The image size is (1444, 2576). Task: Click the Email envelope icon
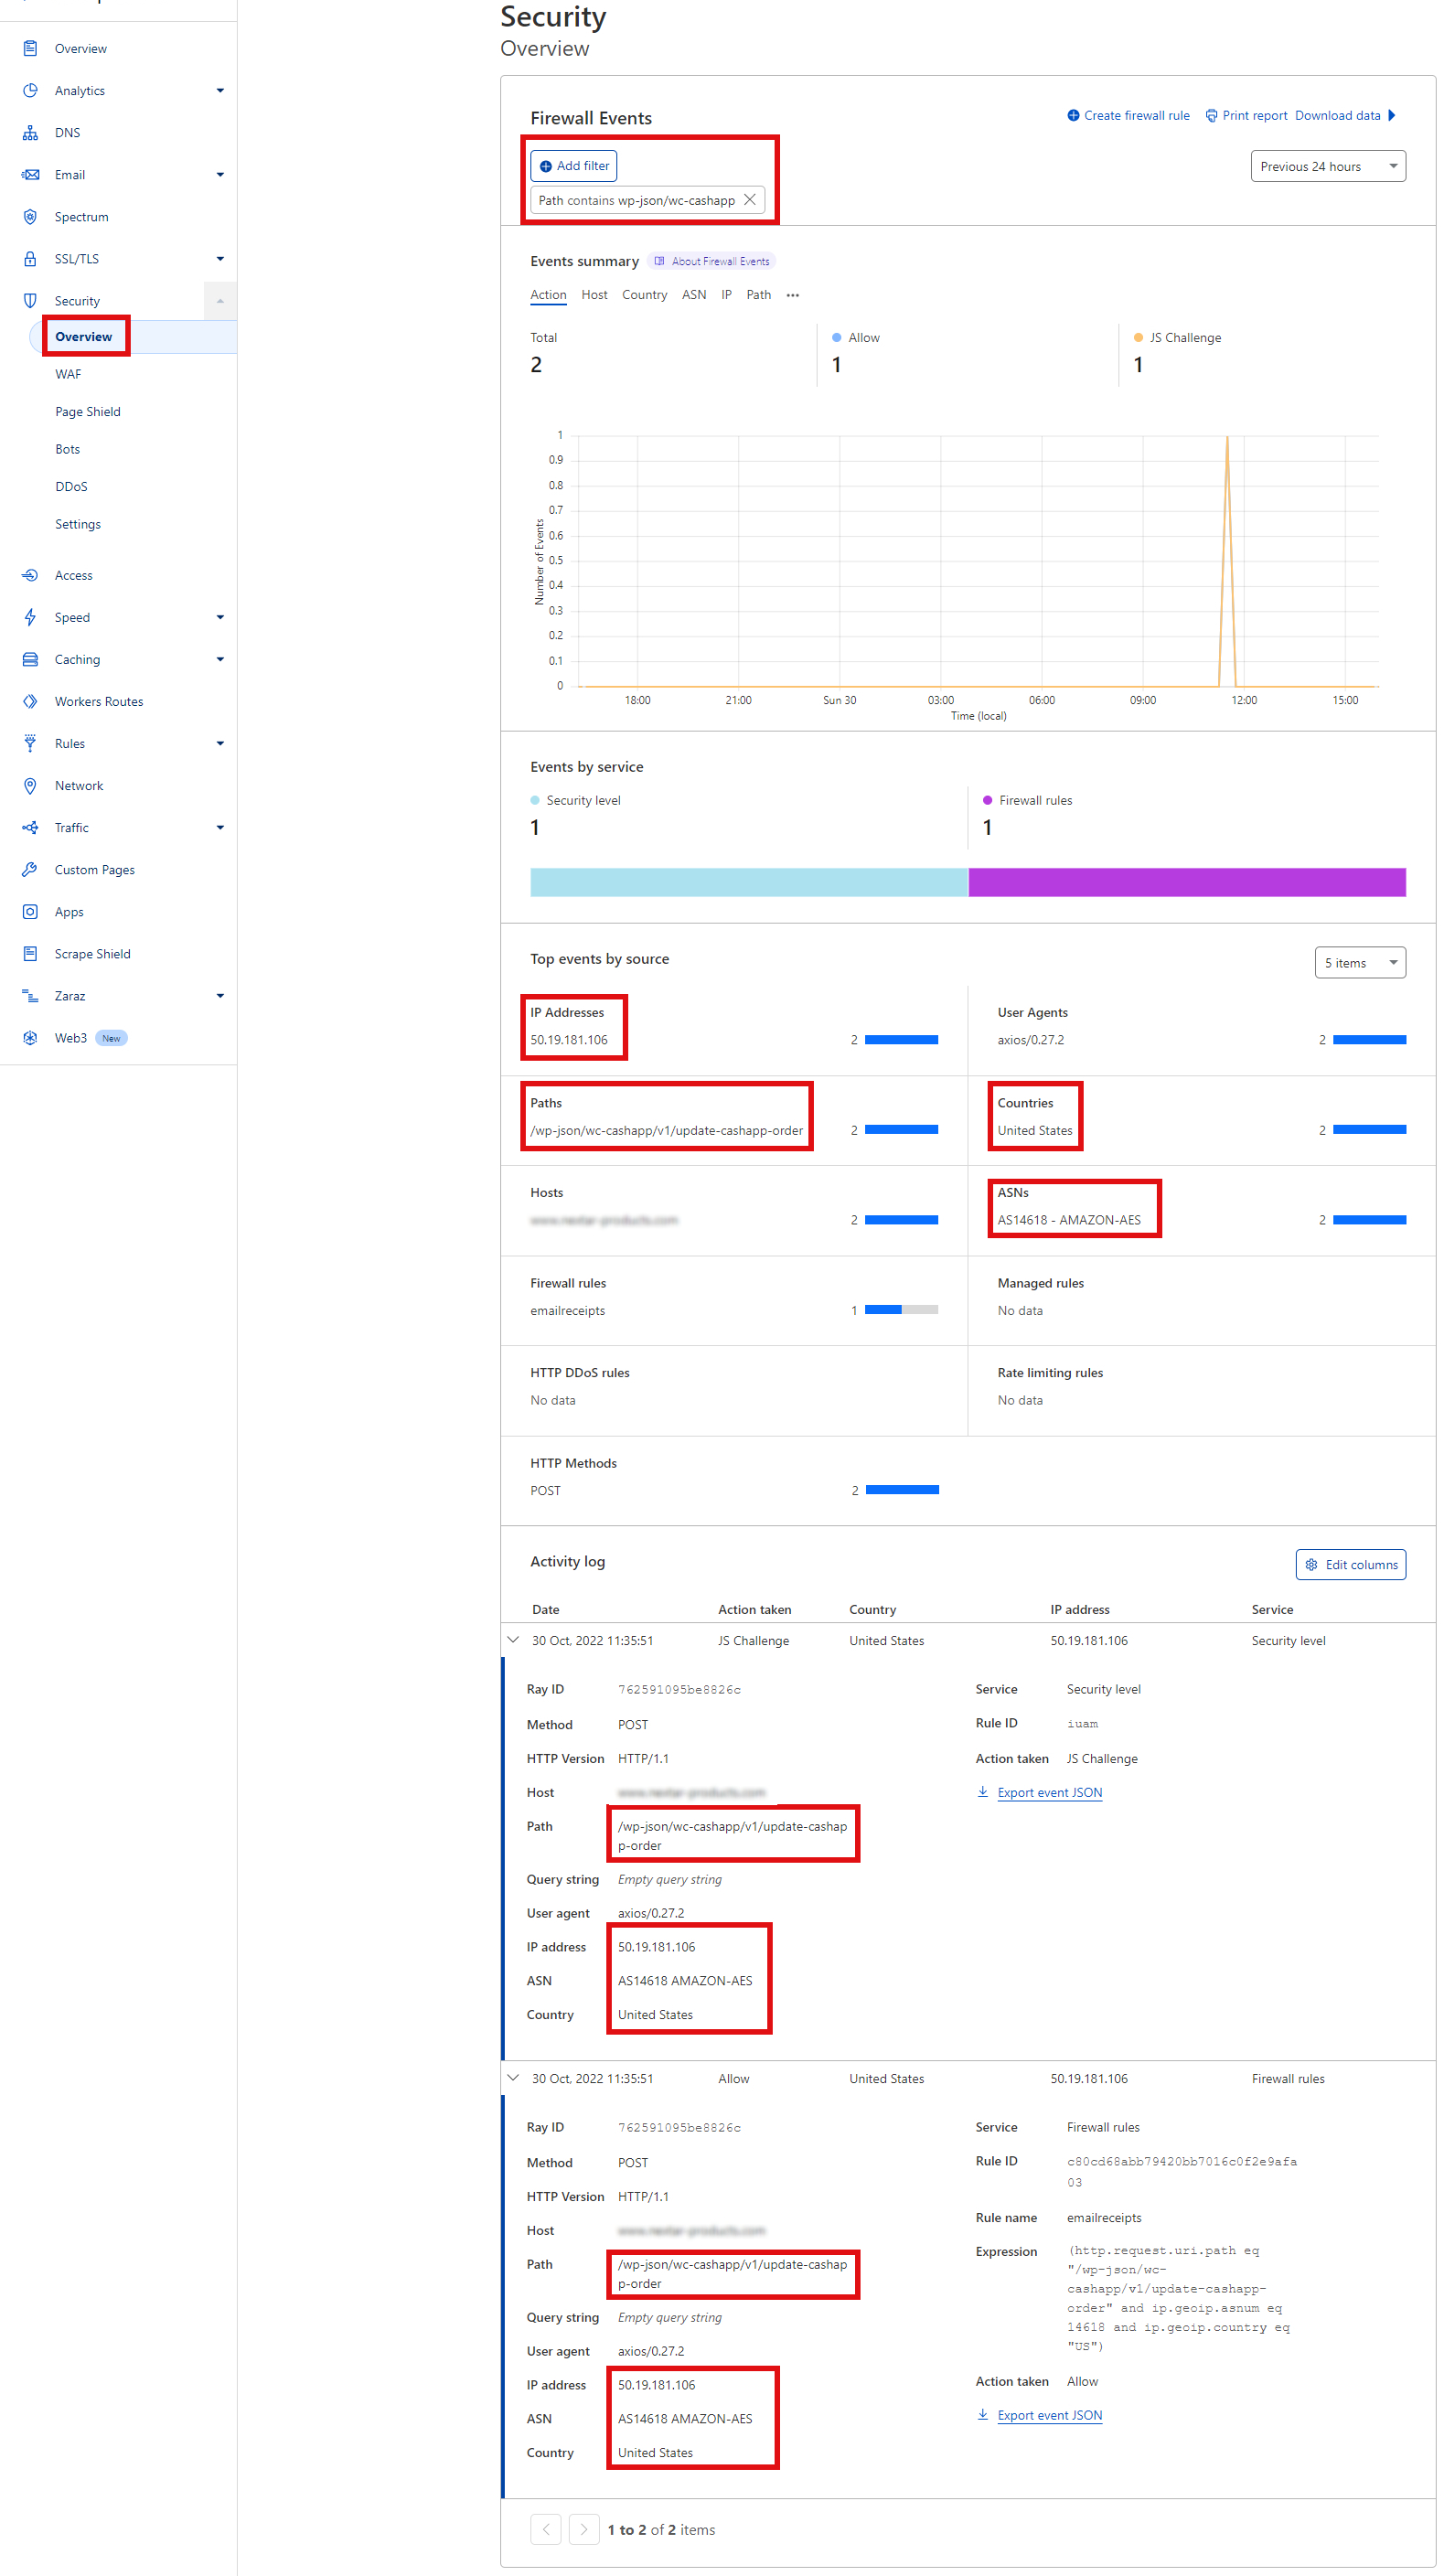pyautogui.click(x=30, y=174)
